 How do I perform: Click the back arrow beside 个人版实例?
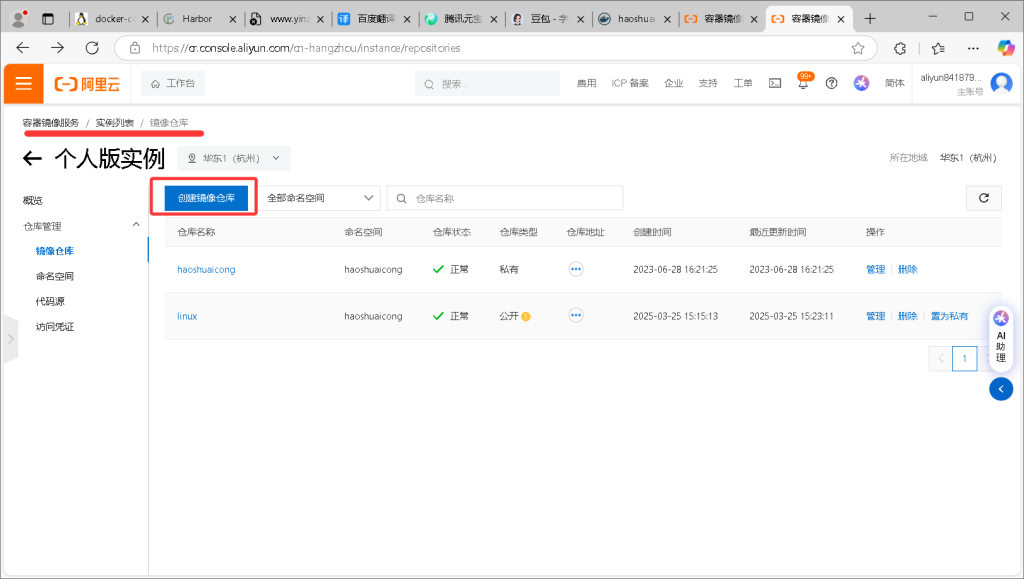(x=33, y=158)
